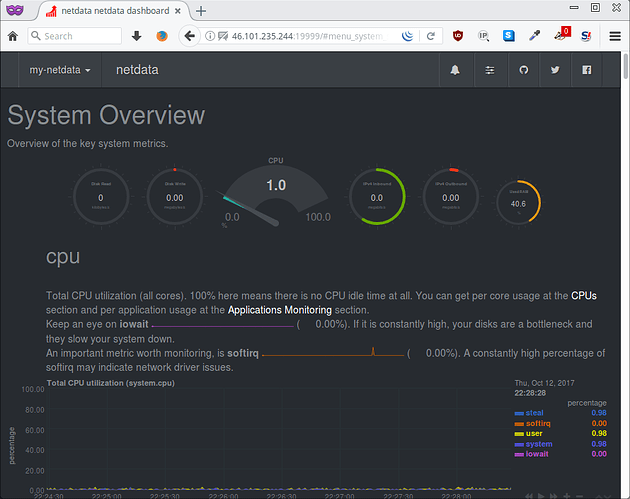
Task: Expand the my-netdata dropdown menu
Action: click(62, 71)
